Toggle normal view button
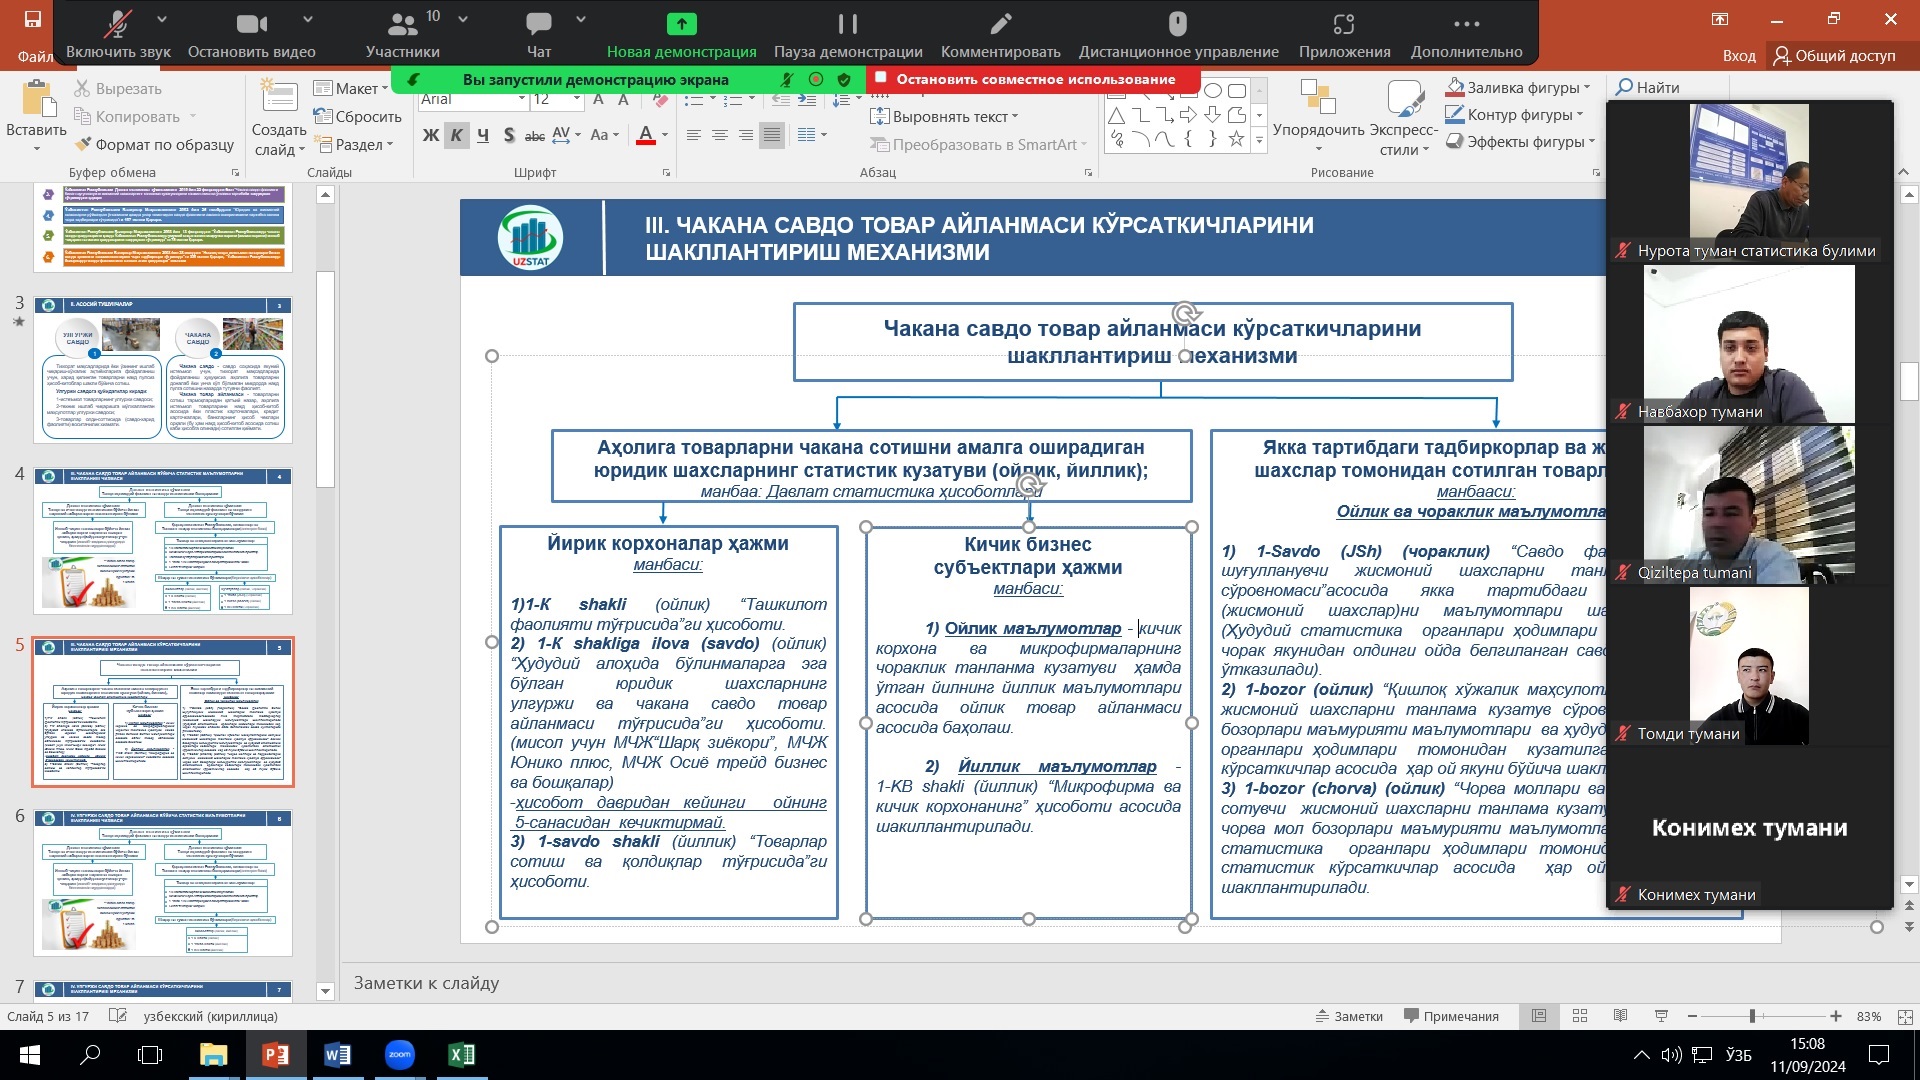The height and width of the screenshot is (1080, 1920). pos(1539,1016)
